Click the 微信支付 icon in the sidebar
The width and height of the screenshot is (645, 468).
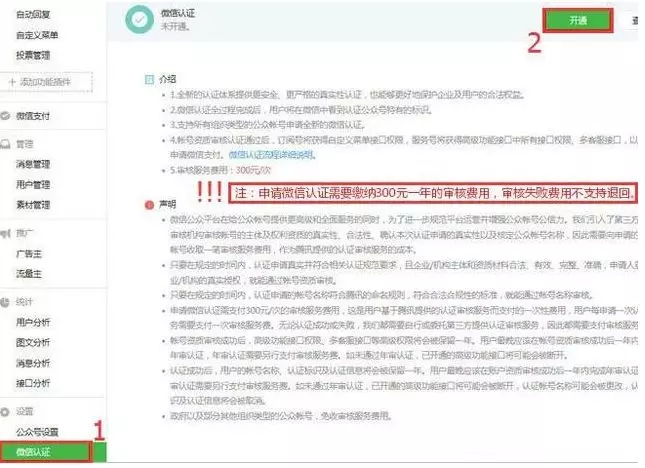(x=5, y=116)
